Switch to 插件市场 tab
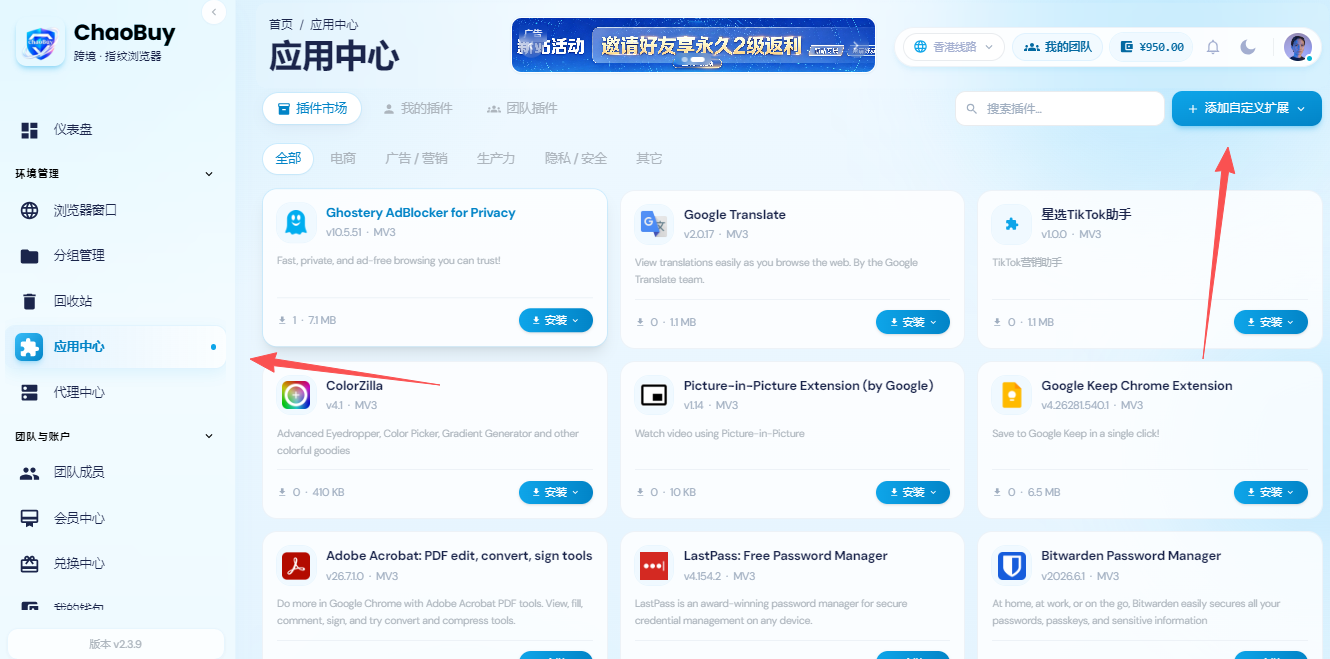Screen dimensions: 1330x659 point(312,108)
